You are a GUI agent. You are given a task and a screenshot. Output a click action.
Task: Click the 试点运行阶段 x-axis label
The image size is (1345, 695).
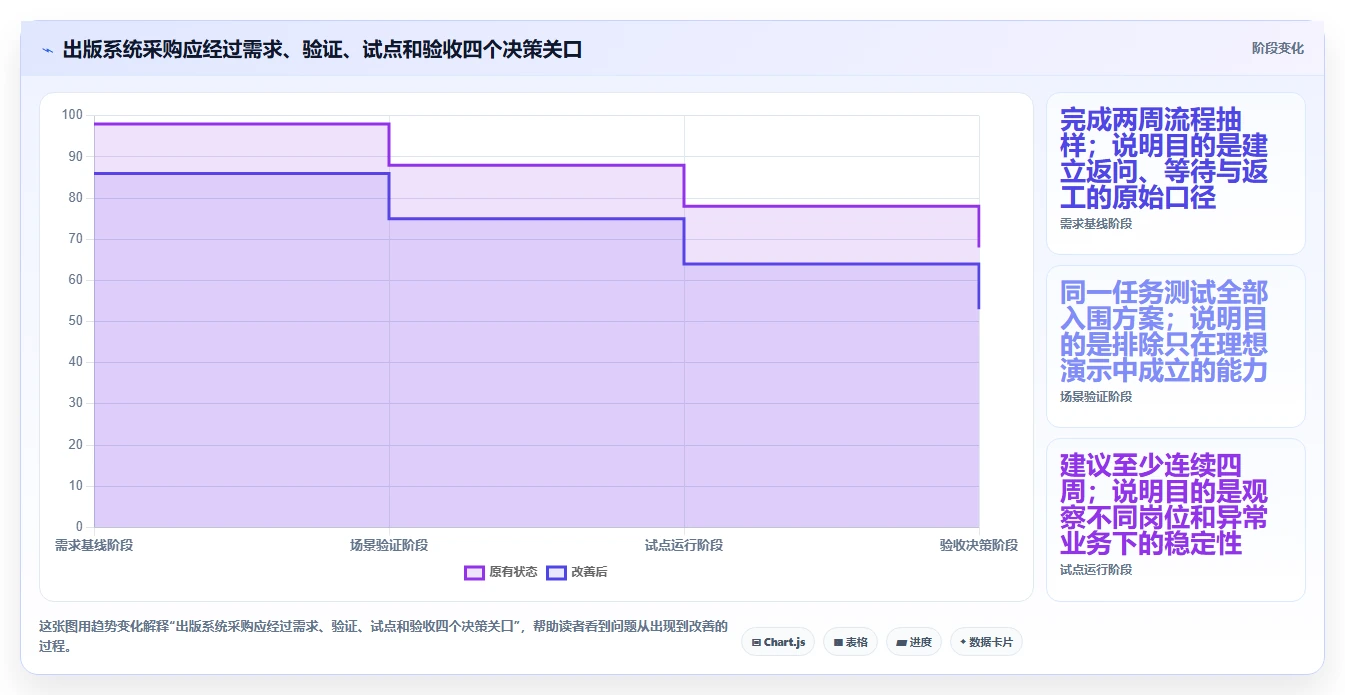pyautogui.click(x=684, y=545)
